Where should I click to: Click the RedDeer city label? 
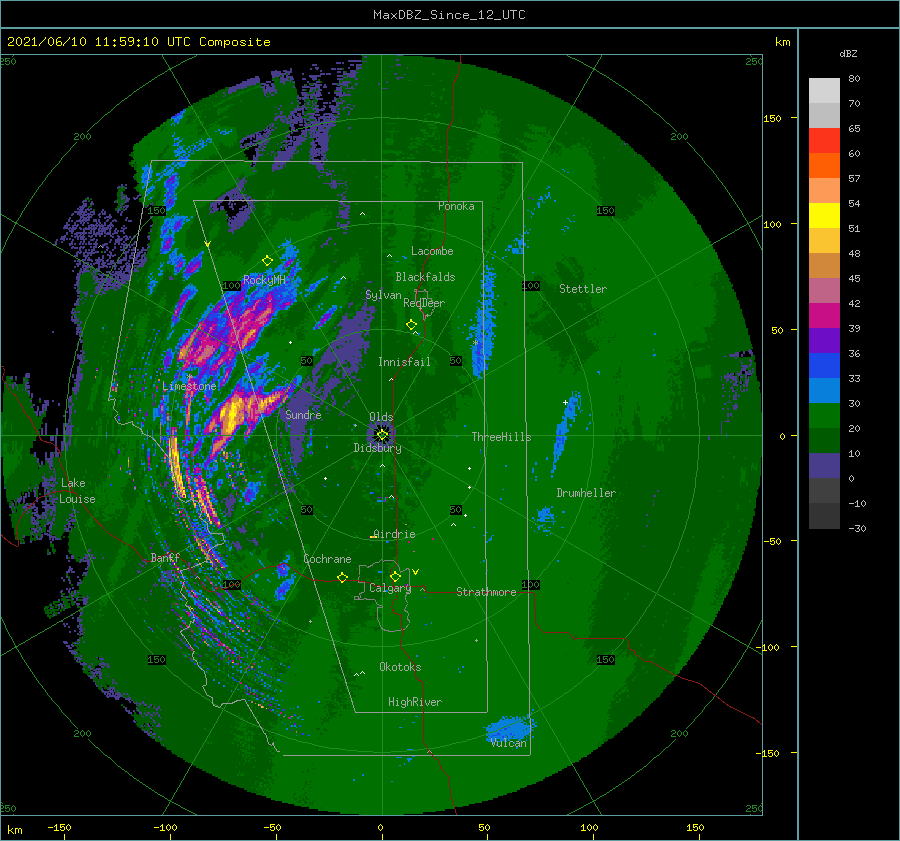(424, 303)
